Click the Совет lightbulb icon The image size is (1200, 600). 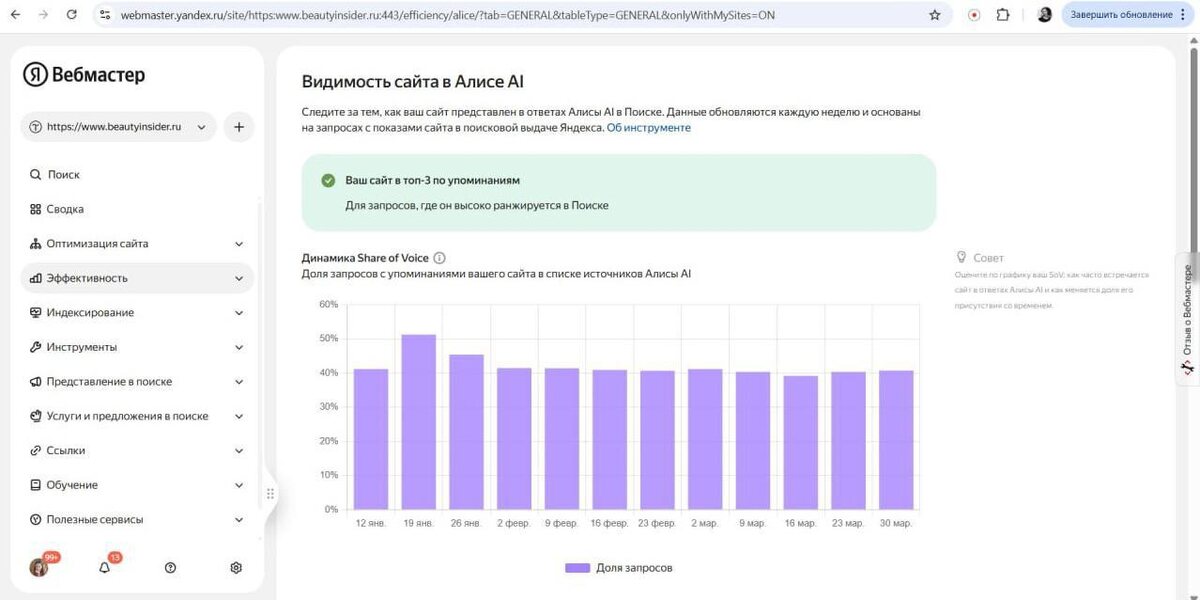[x=962, y=257]
